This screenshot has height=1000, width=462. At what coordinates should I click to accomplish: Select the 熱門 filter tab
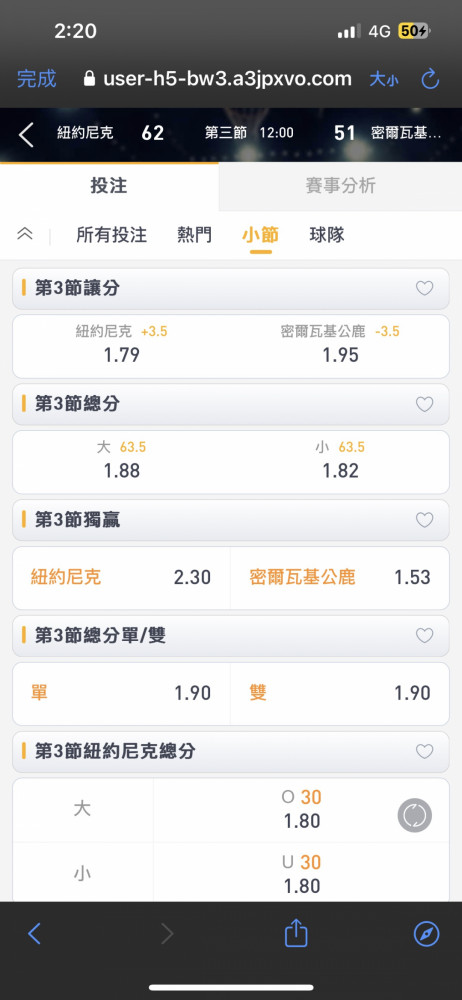click(x=194, y=235)
